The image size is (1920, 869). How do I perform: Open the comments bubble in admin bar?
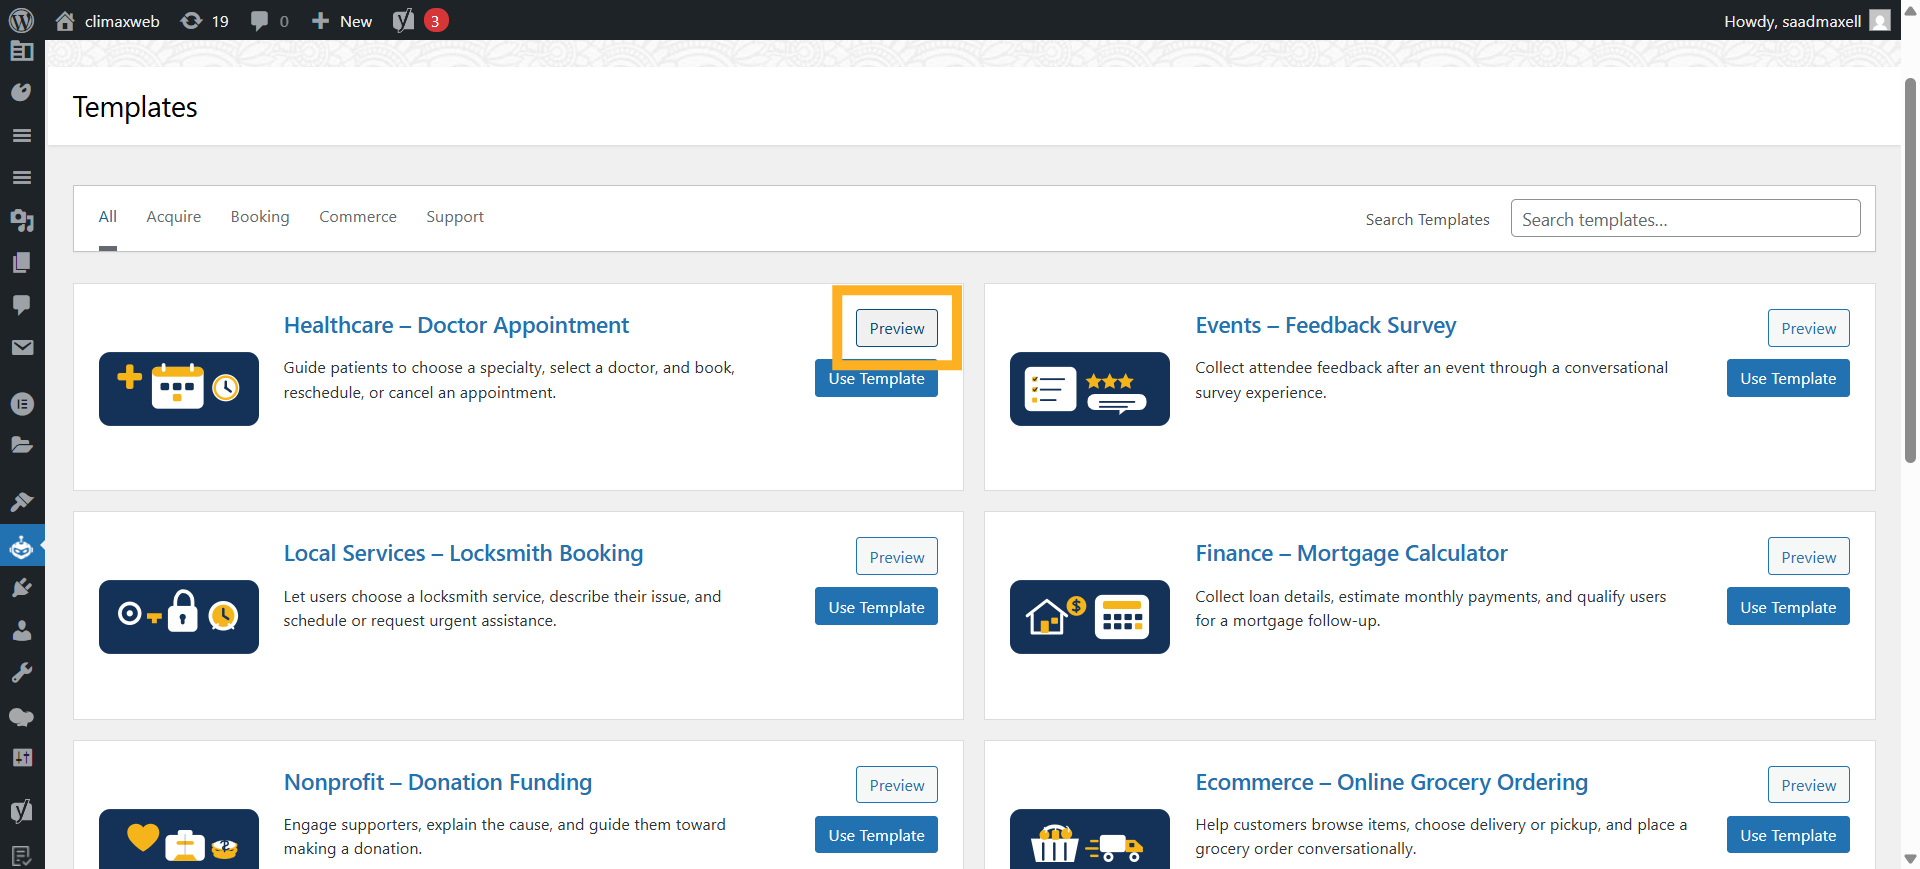[x=259, y=21]
